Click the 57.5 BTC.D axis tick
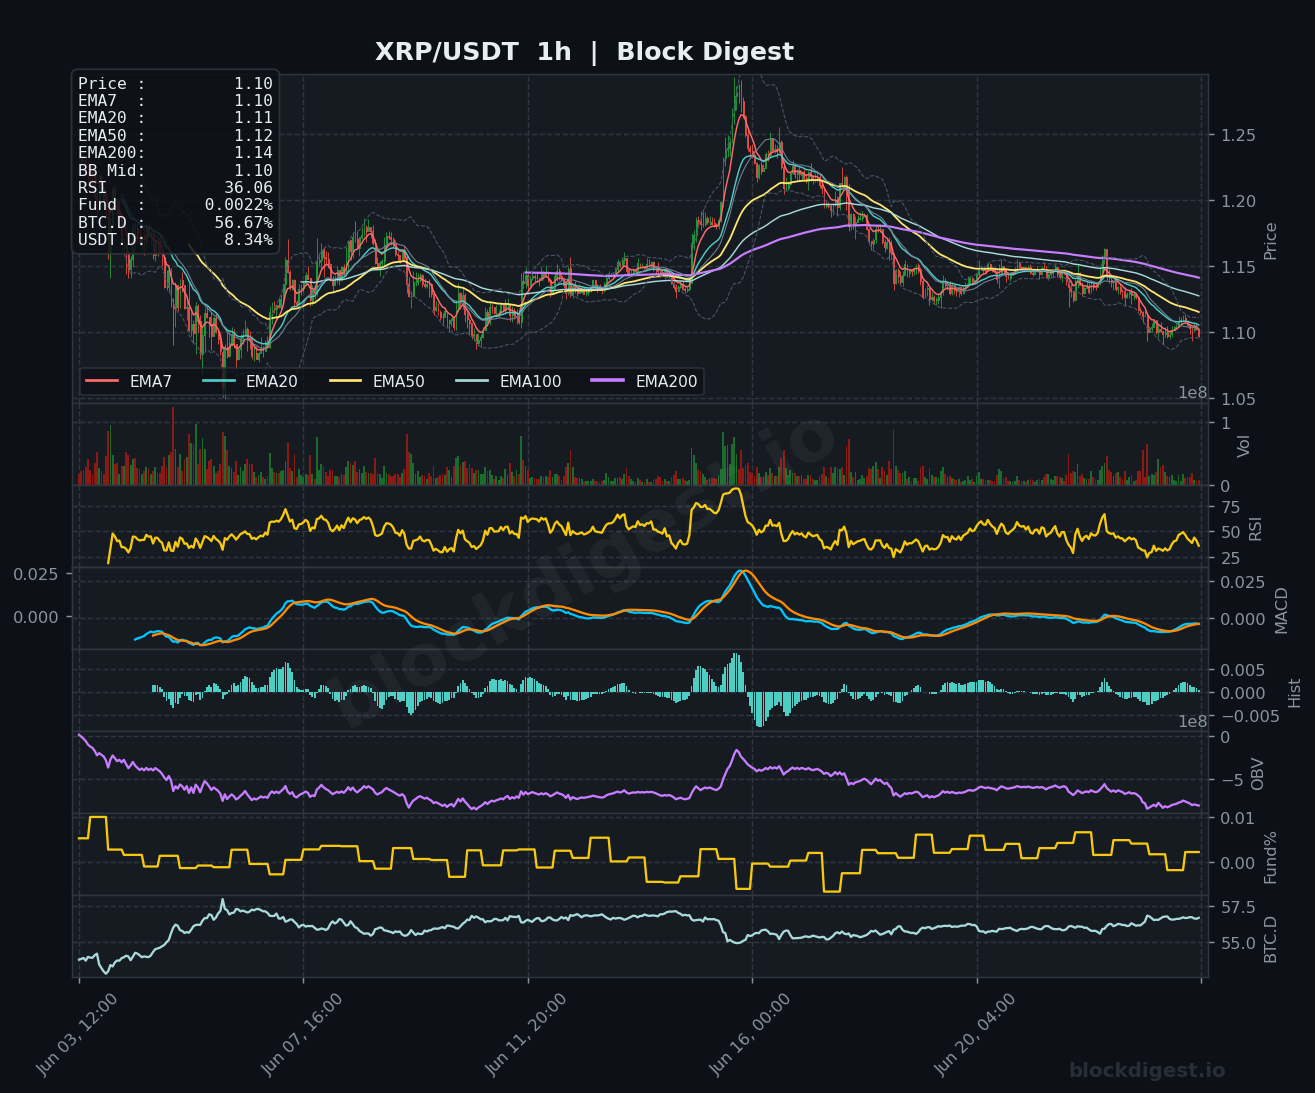This screenshot has width=1315, height=1093. (1238, 907)
